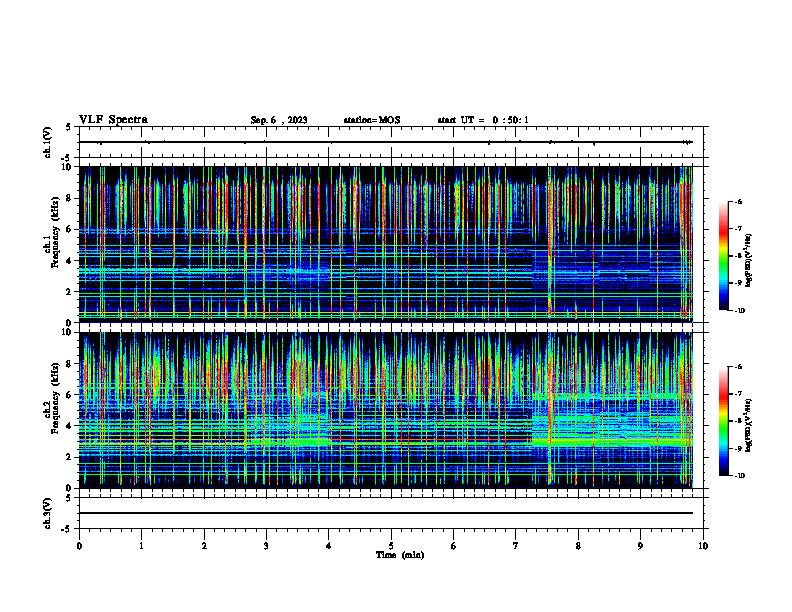This screenshot has height=612, width=792.
Task: Click the ch.1(V) waveform strip at the top
Action: [x=391, y=142]
